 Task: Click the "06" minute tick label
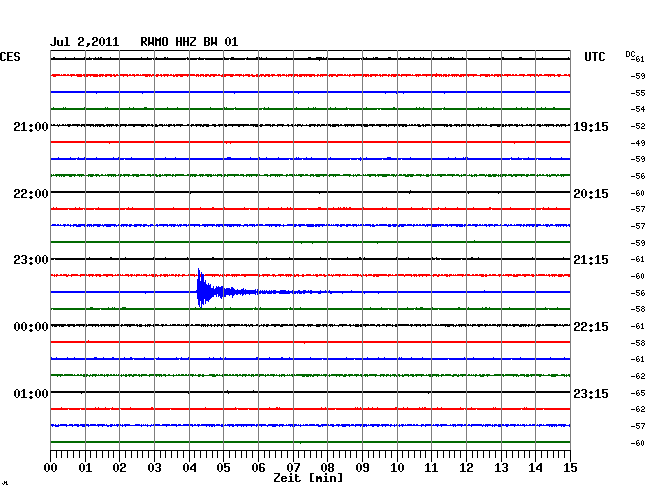coord(258,468)
